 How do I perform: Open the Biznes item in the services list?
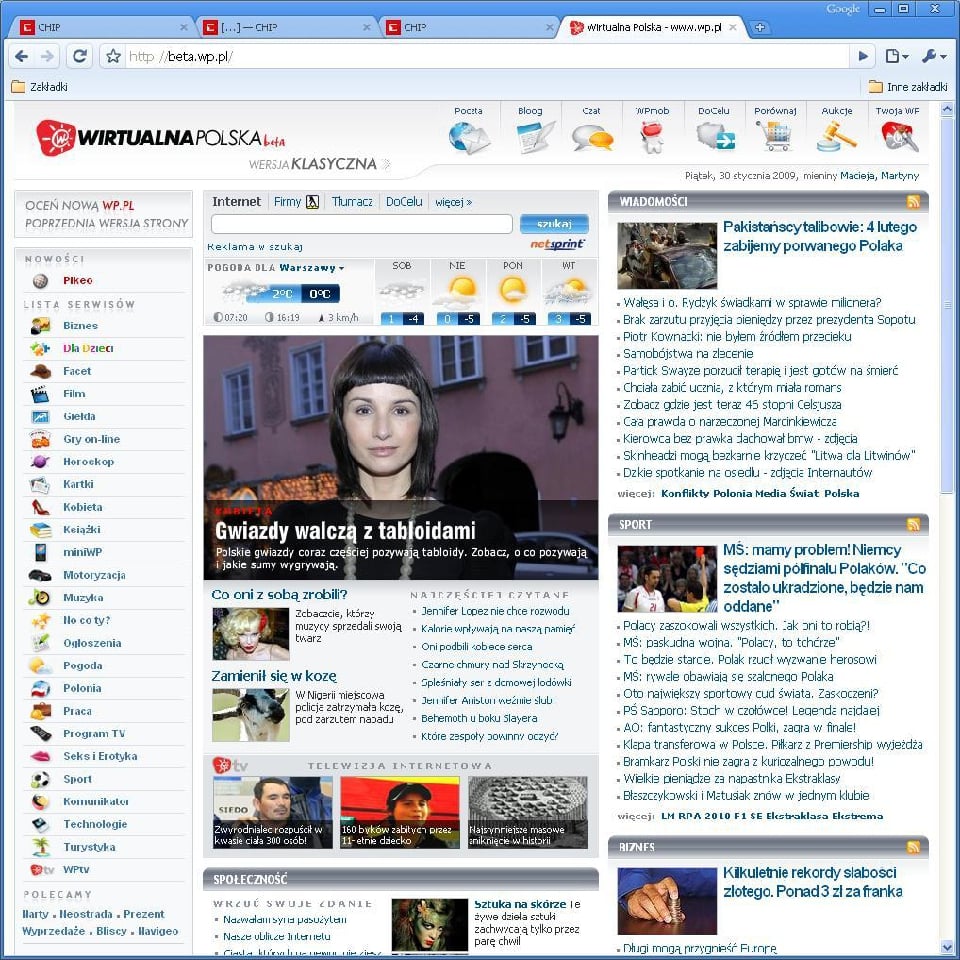(80, 325)
